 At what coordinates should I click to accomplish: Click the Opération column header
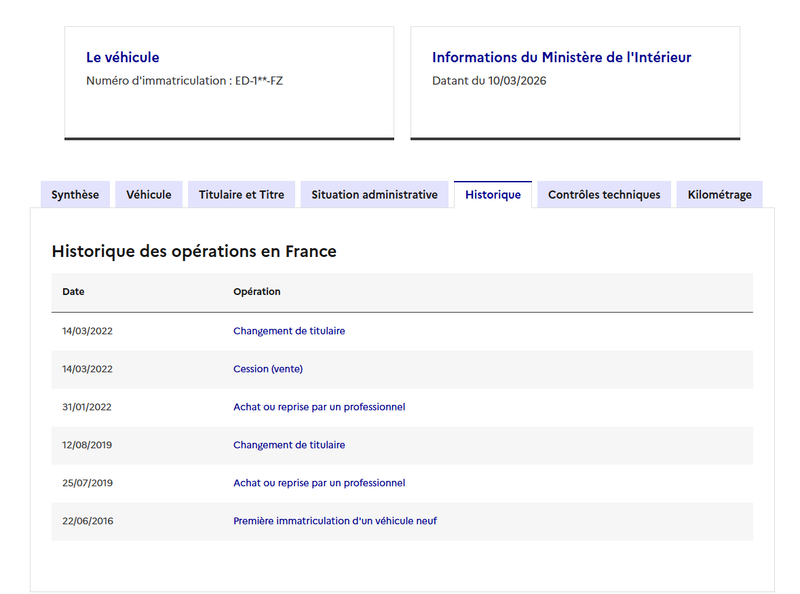pos(257,291)
